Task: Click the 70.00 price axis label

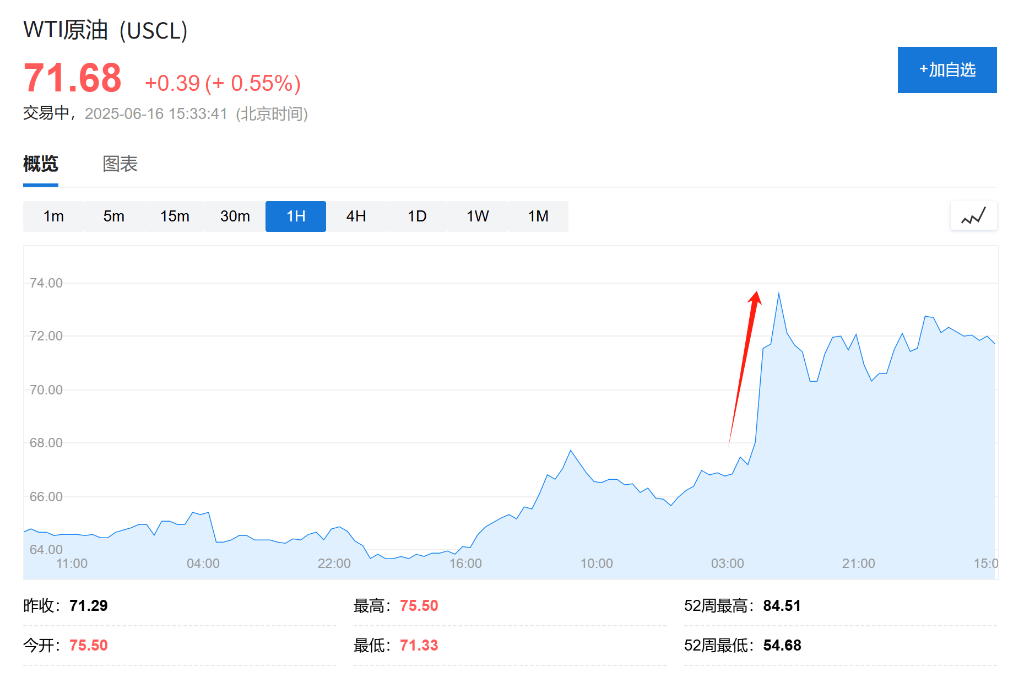Action: click(x=46, y=390)
